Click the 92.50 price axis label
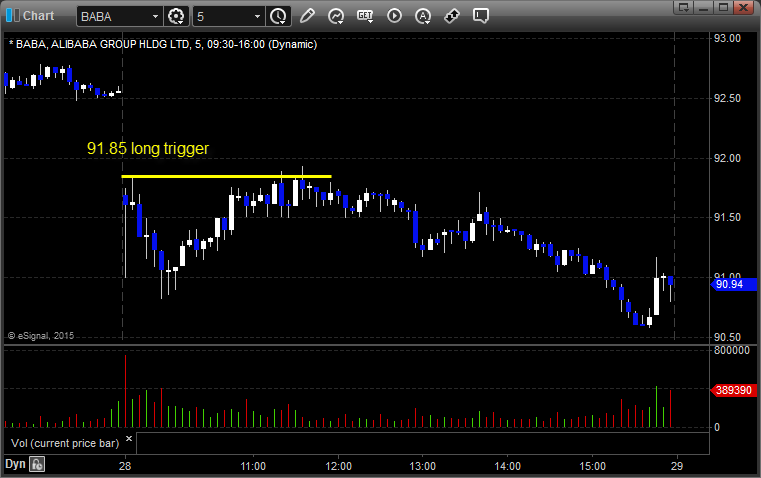Screen dimensions: 761x478 pyautogui.click(x=727, y=99)
